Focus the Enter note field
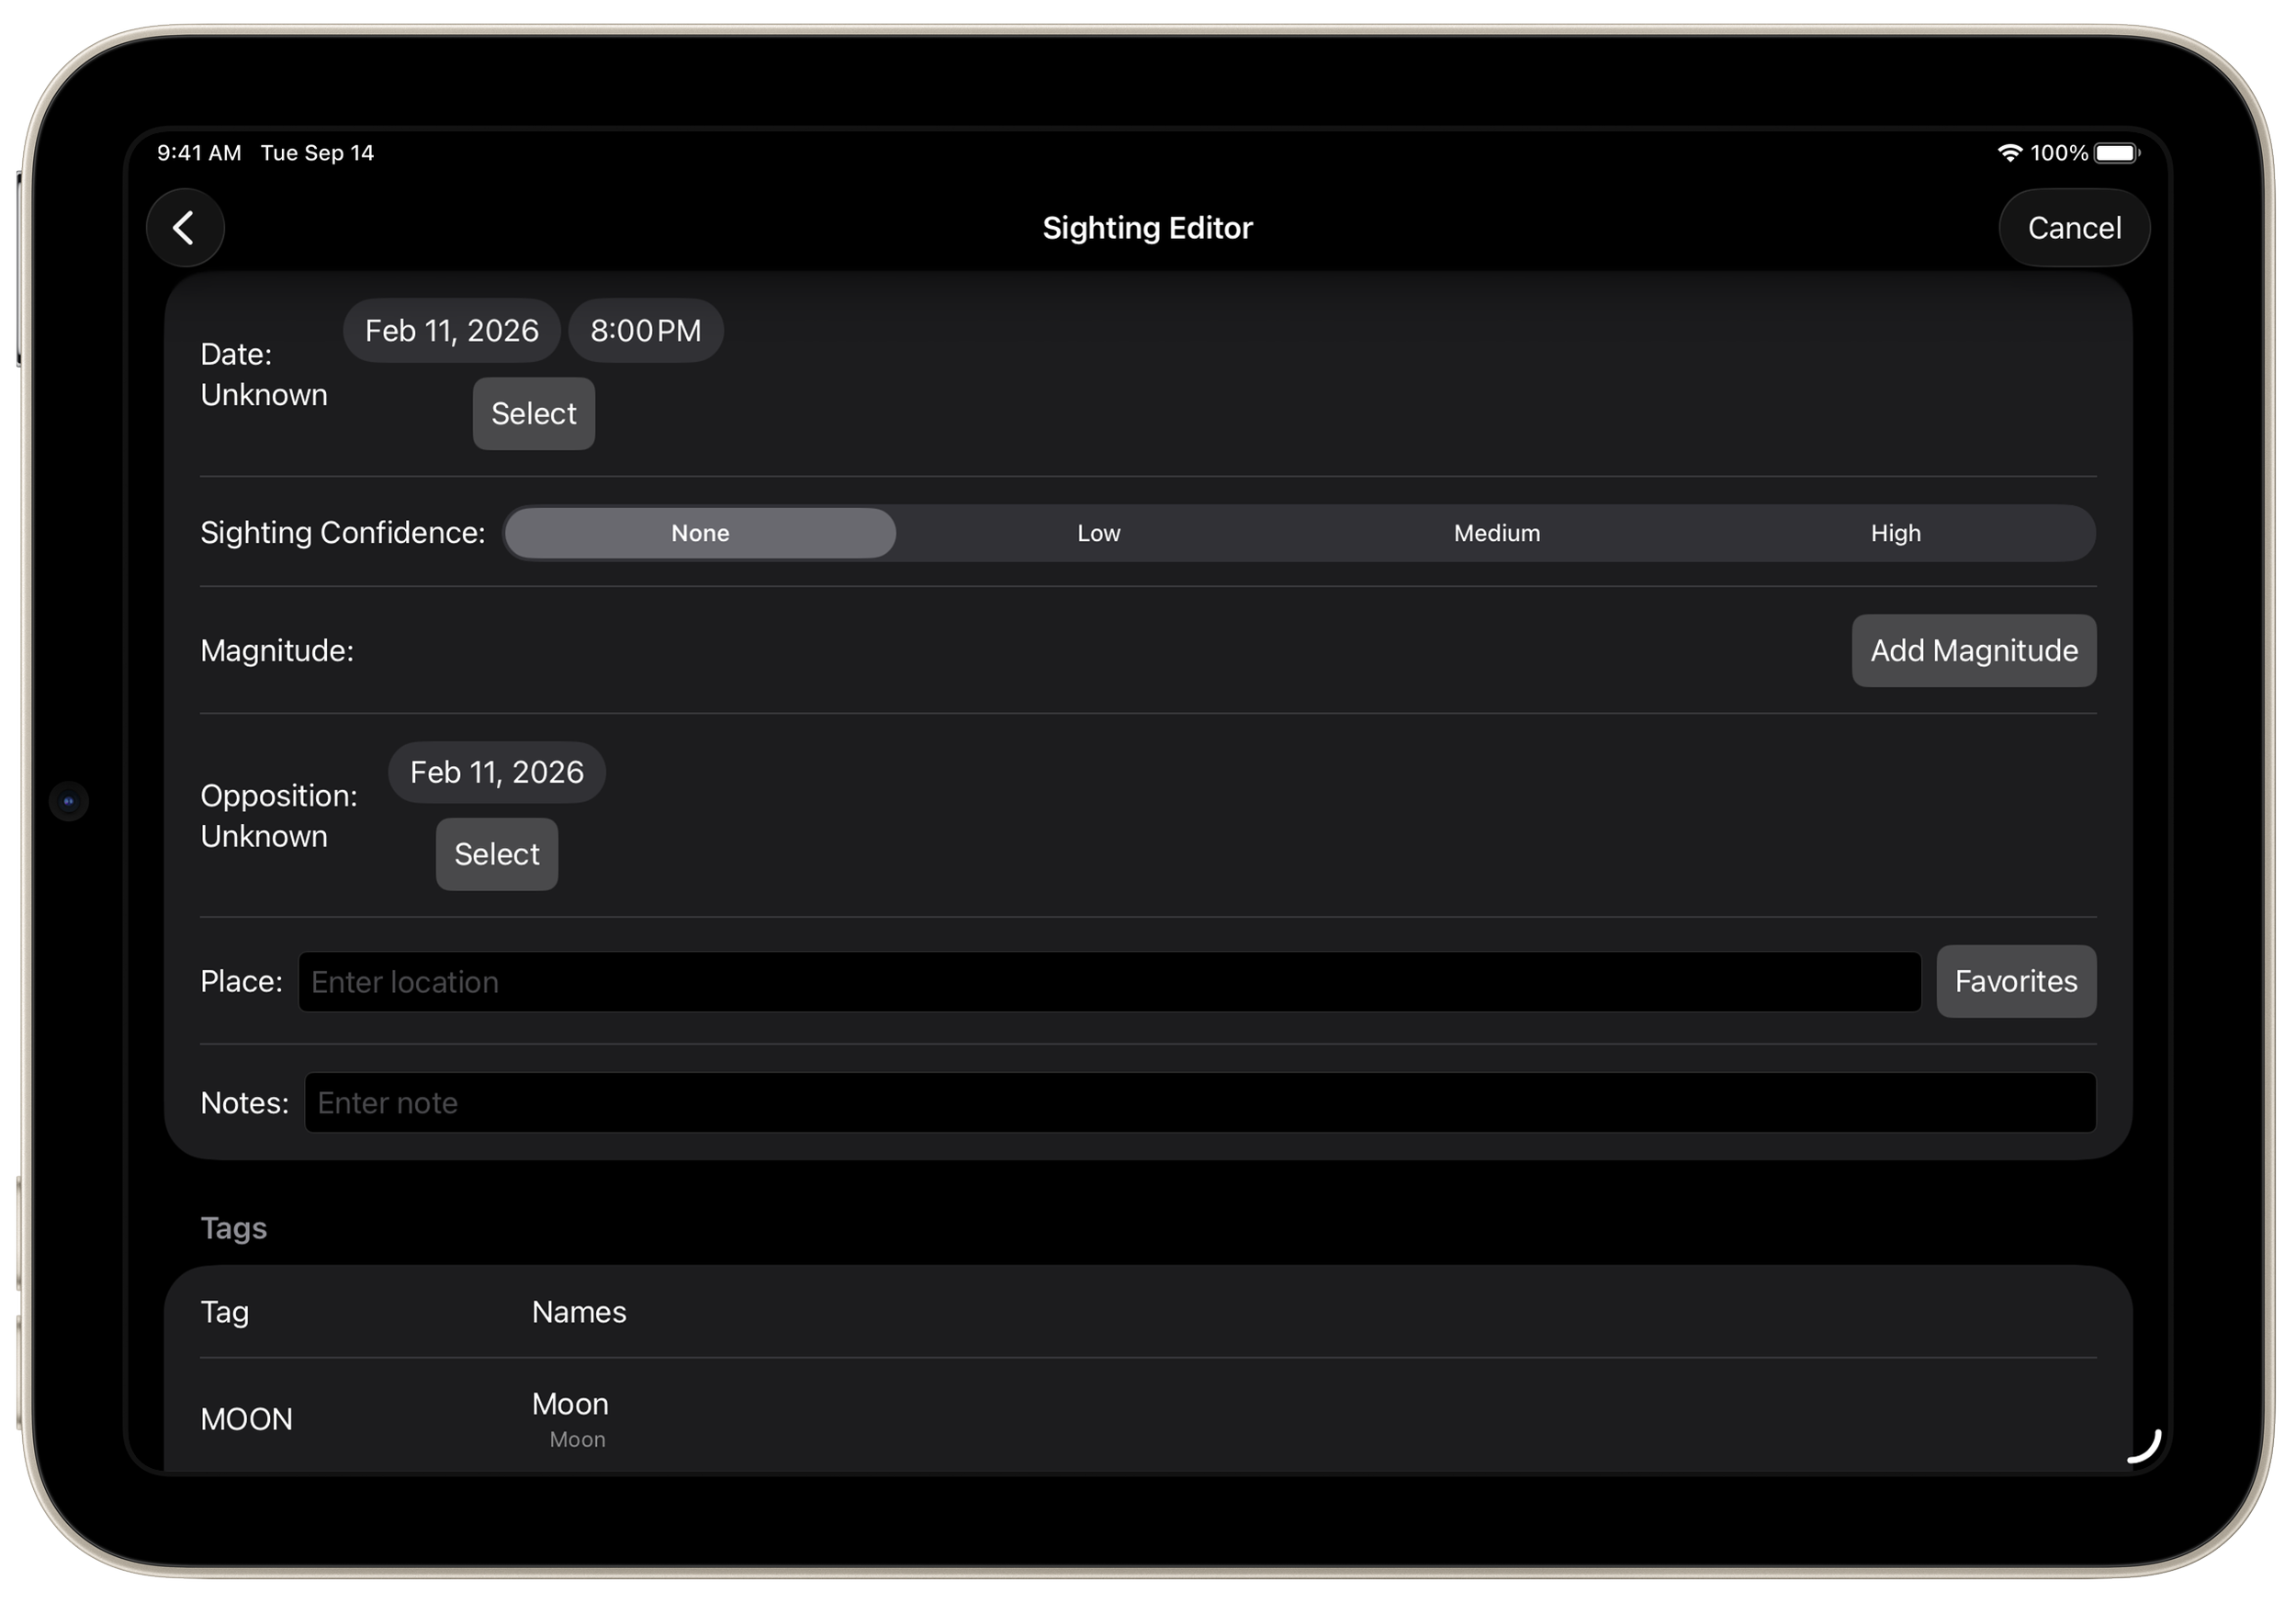The width and height of the screenshot is (2296, 1603). 1199,1103
